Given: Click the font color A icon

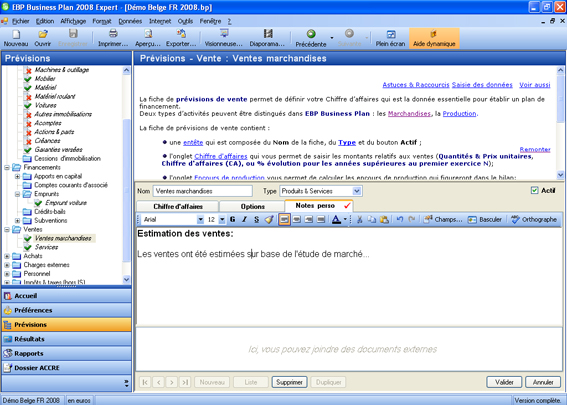Looking at the screenshot, I should (x=336, y=219).
